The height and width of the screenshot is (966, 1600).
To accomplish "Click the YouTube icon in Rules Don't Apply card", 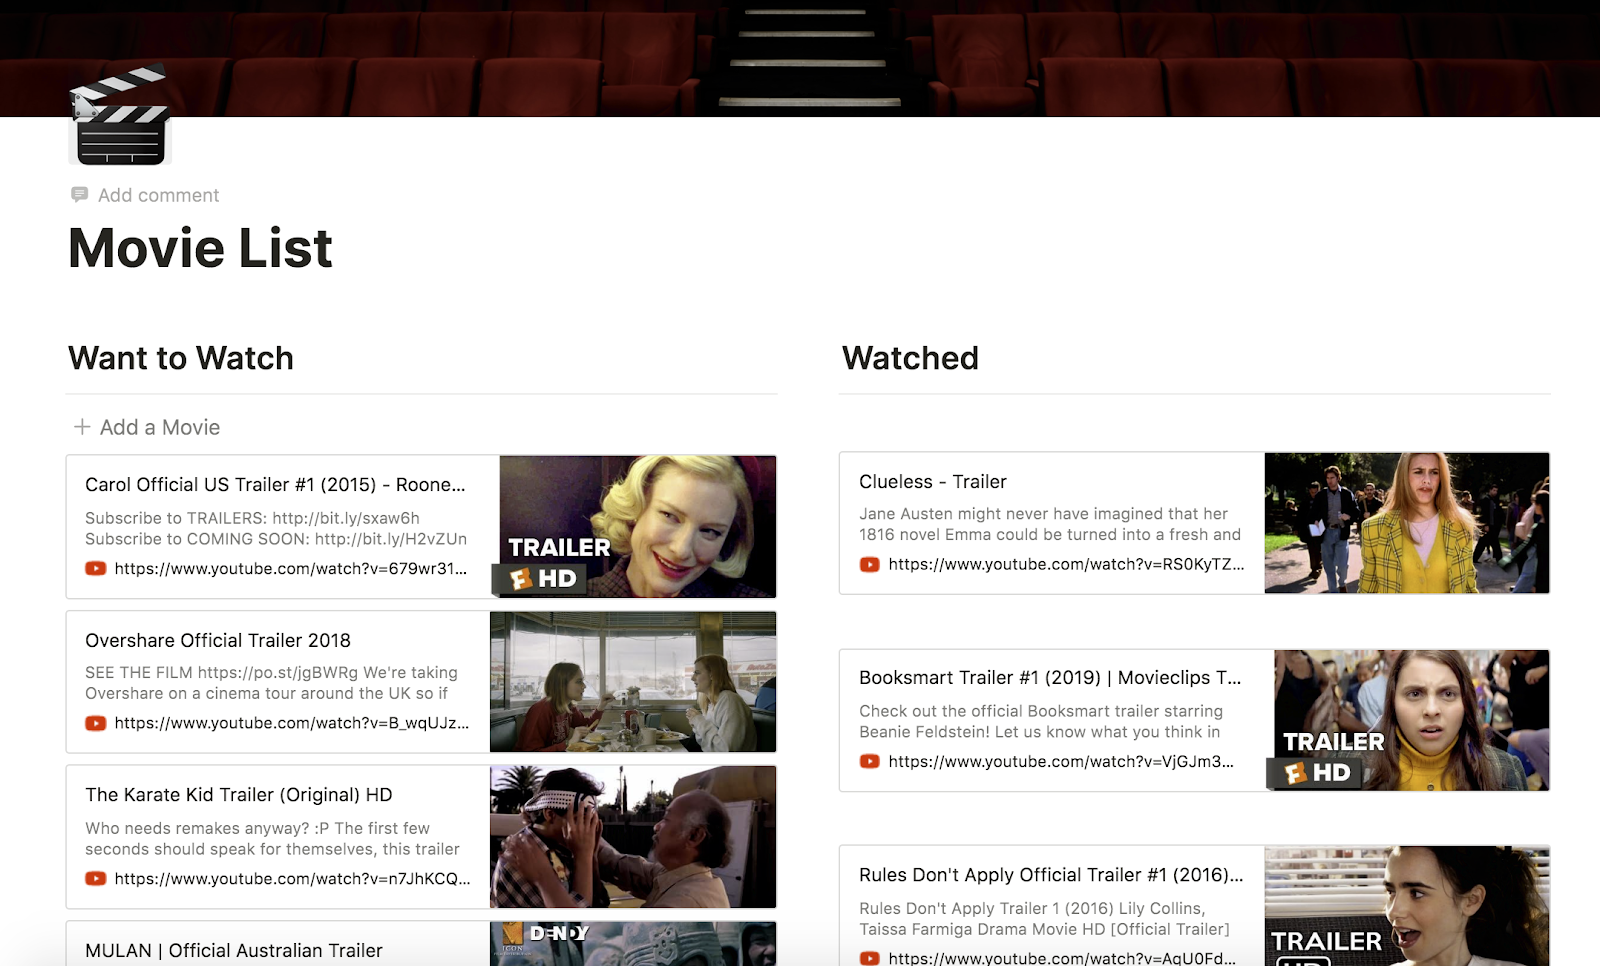I will click(x=870, y=958).
